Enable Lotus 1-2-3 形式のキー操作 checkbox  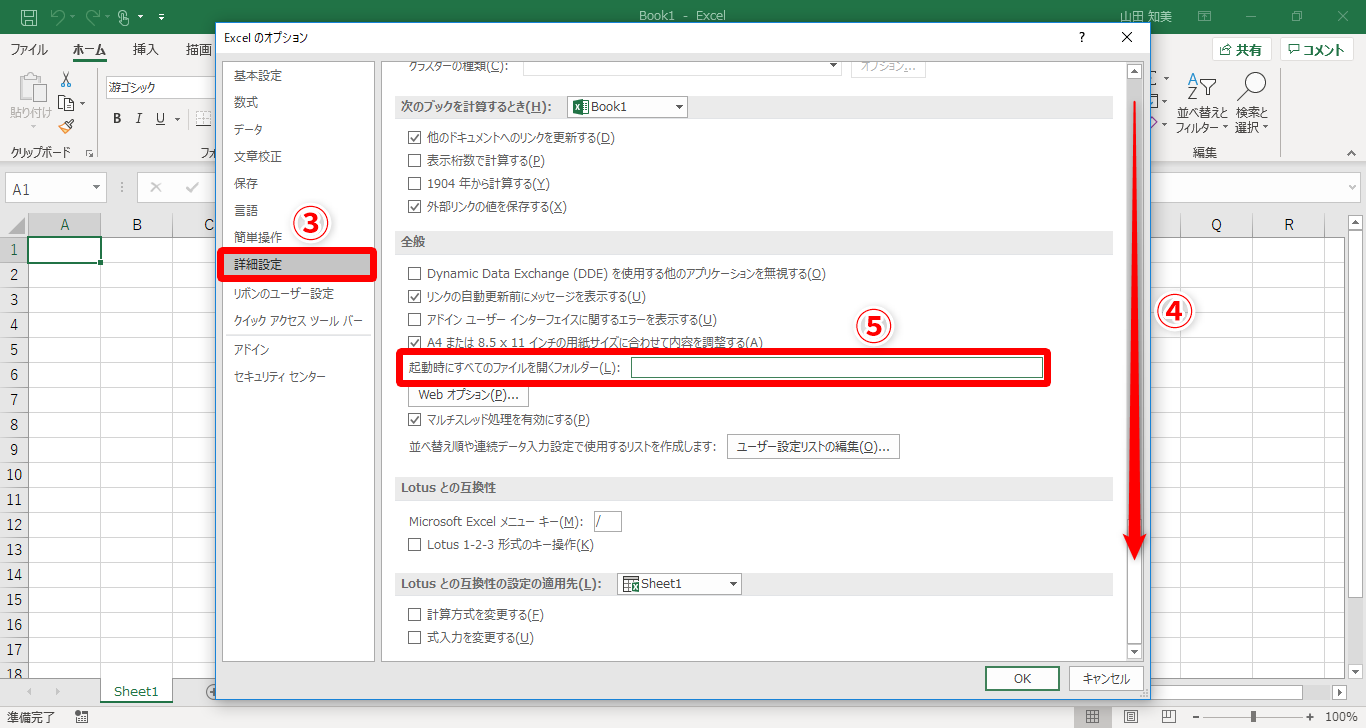tap(415, 545)
